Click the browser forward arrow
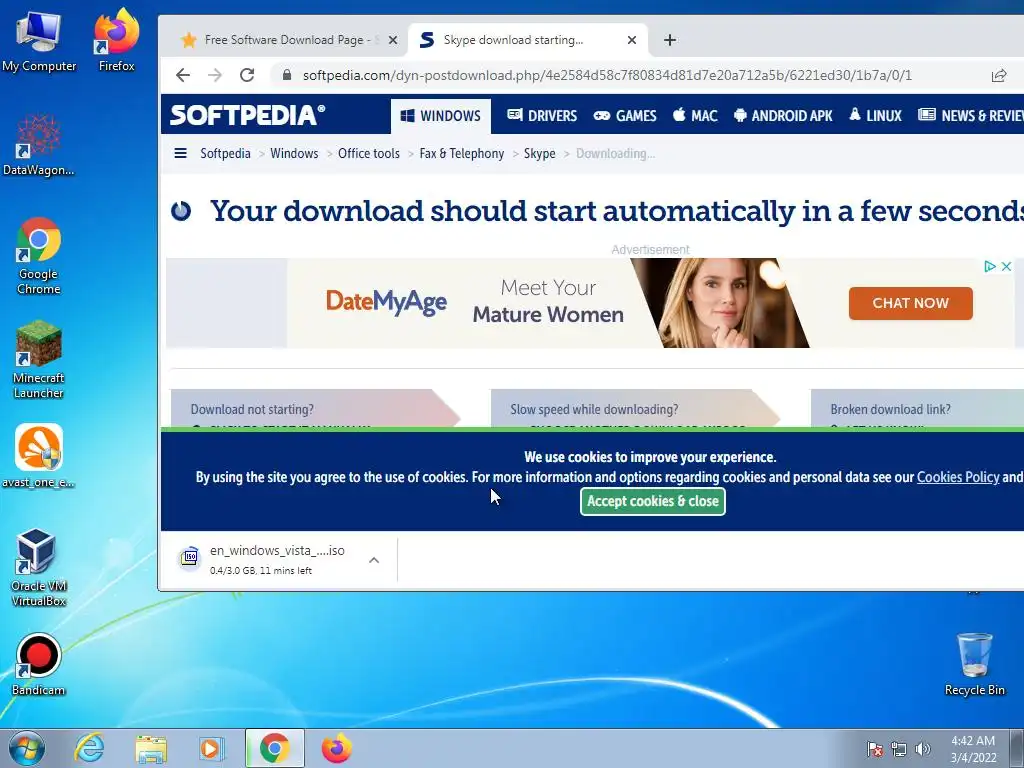Image resolution: width=1024 pixels, height=768 pixels. 215,75
